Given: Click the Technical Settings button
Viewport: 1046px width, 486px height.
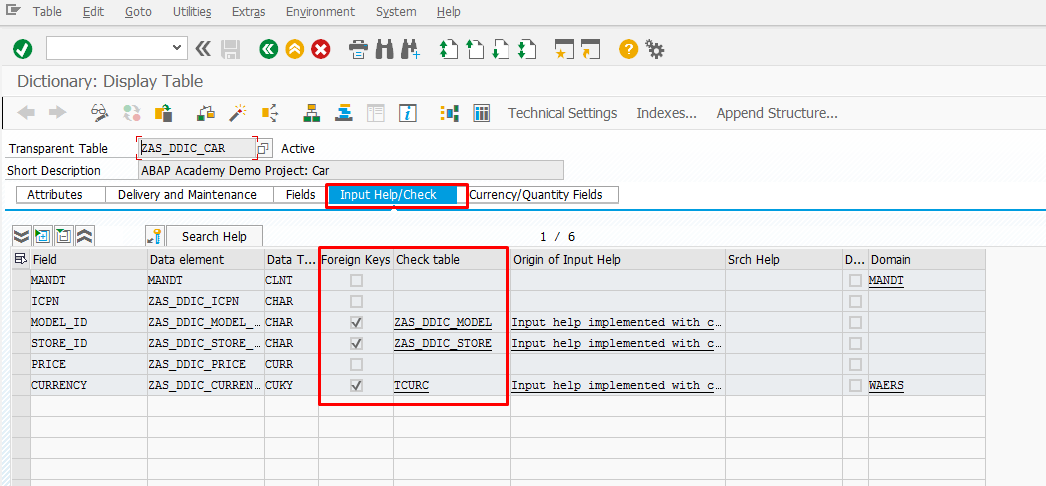Looking at the screenshot, I should tap(562, 113).
